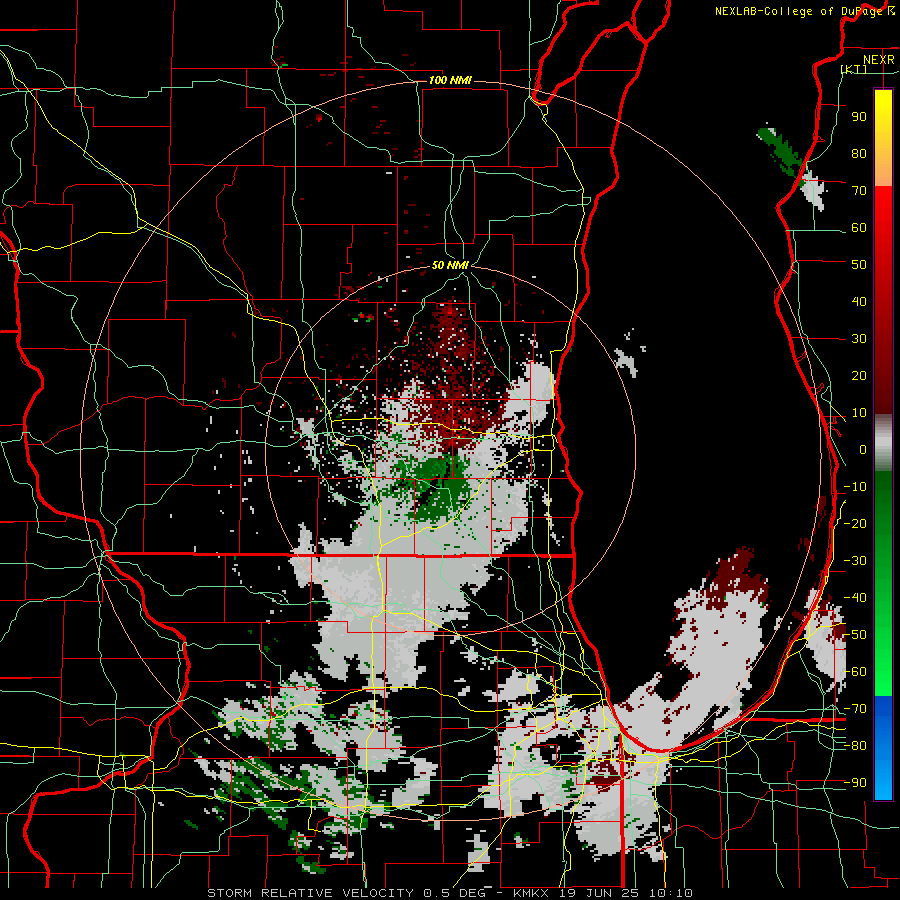900x900 pixels.
Task: Click the "NEXR" label above the color scale
Action: click(x=878, y=60)
